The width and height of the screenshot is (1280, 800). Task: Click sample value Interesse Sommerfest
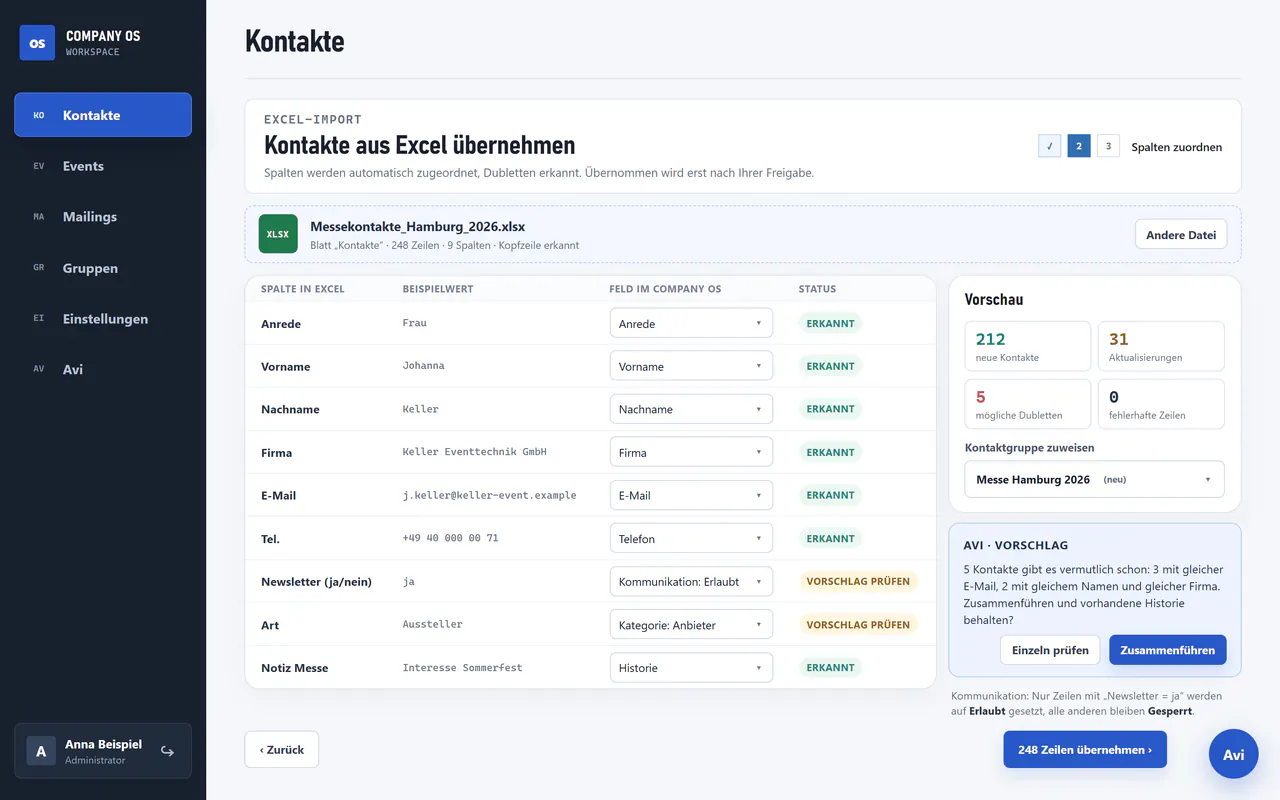tap(462, 667)
